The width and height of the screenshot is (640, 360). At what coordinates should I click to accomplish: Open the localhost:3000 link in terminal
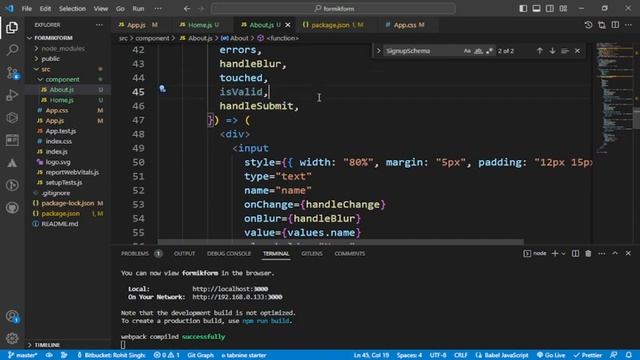point(230,289)
